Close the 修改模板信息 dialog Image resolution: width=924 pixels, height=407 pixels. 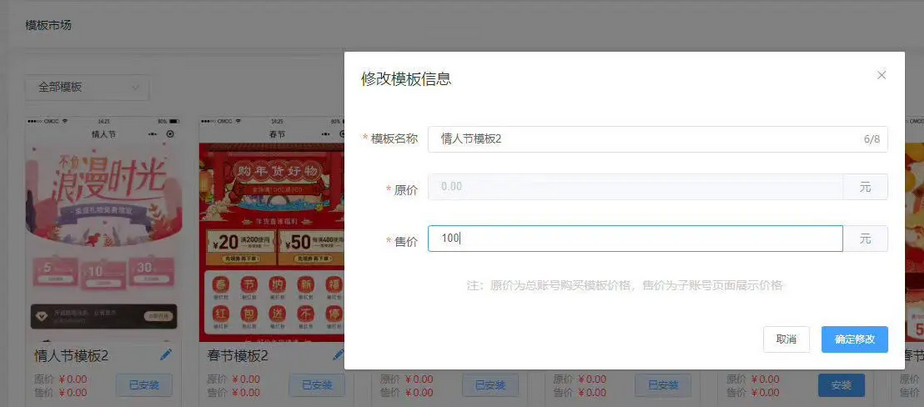tap(881, 75)
